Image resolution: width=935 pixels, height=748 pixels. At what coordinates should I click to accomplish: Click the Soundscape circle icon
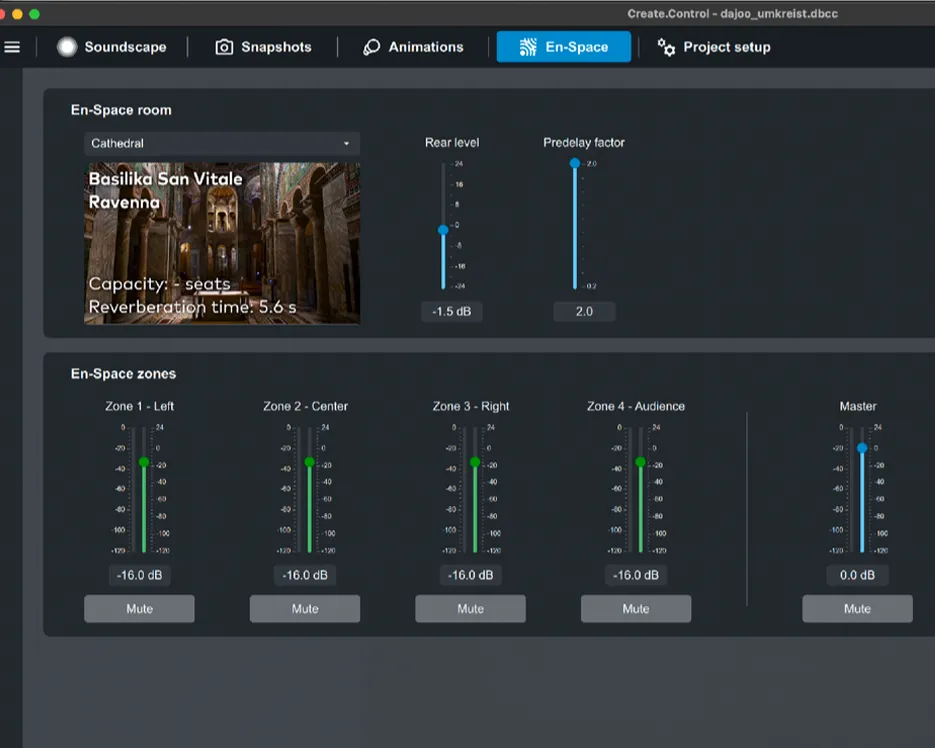click(67, 47)
